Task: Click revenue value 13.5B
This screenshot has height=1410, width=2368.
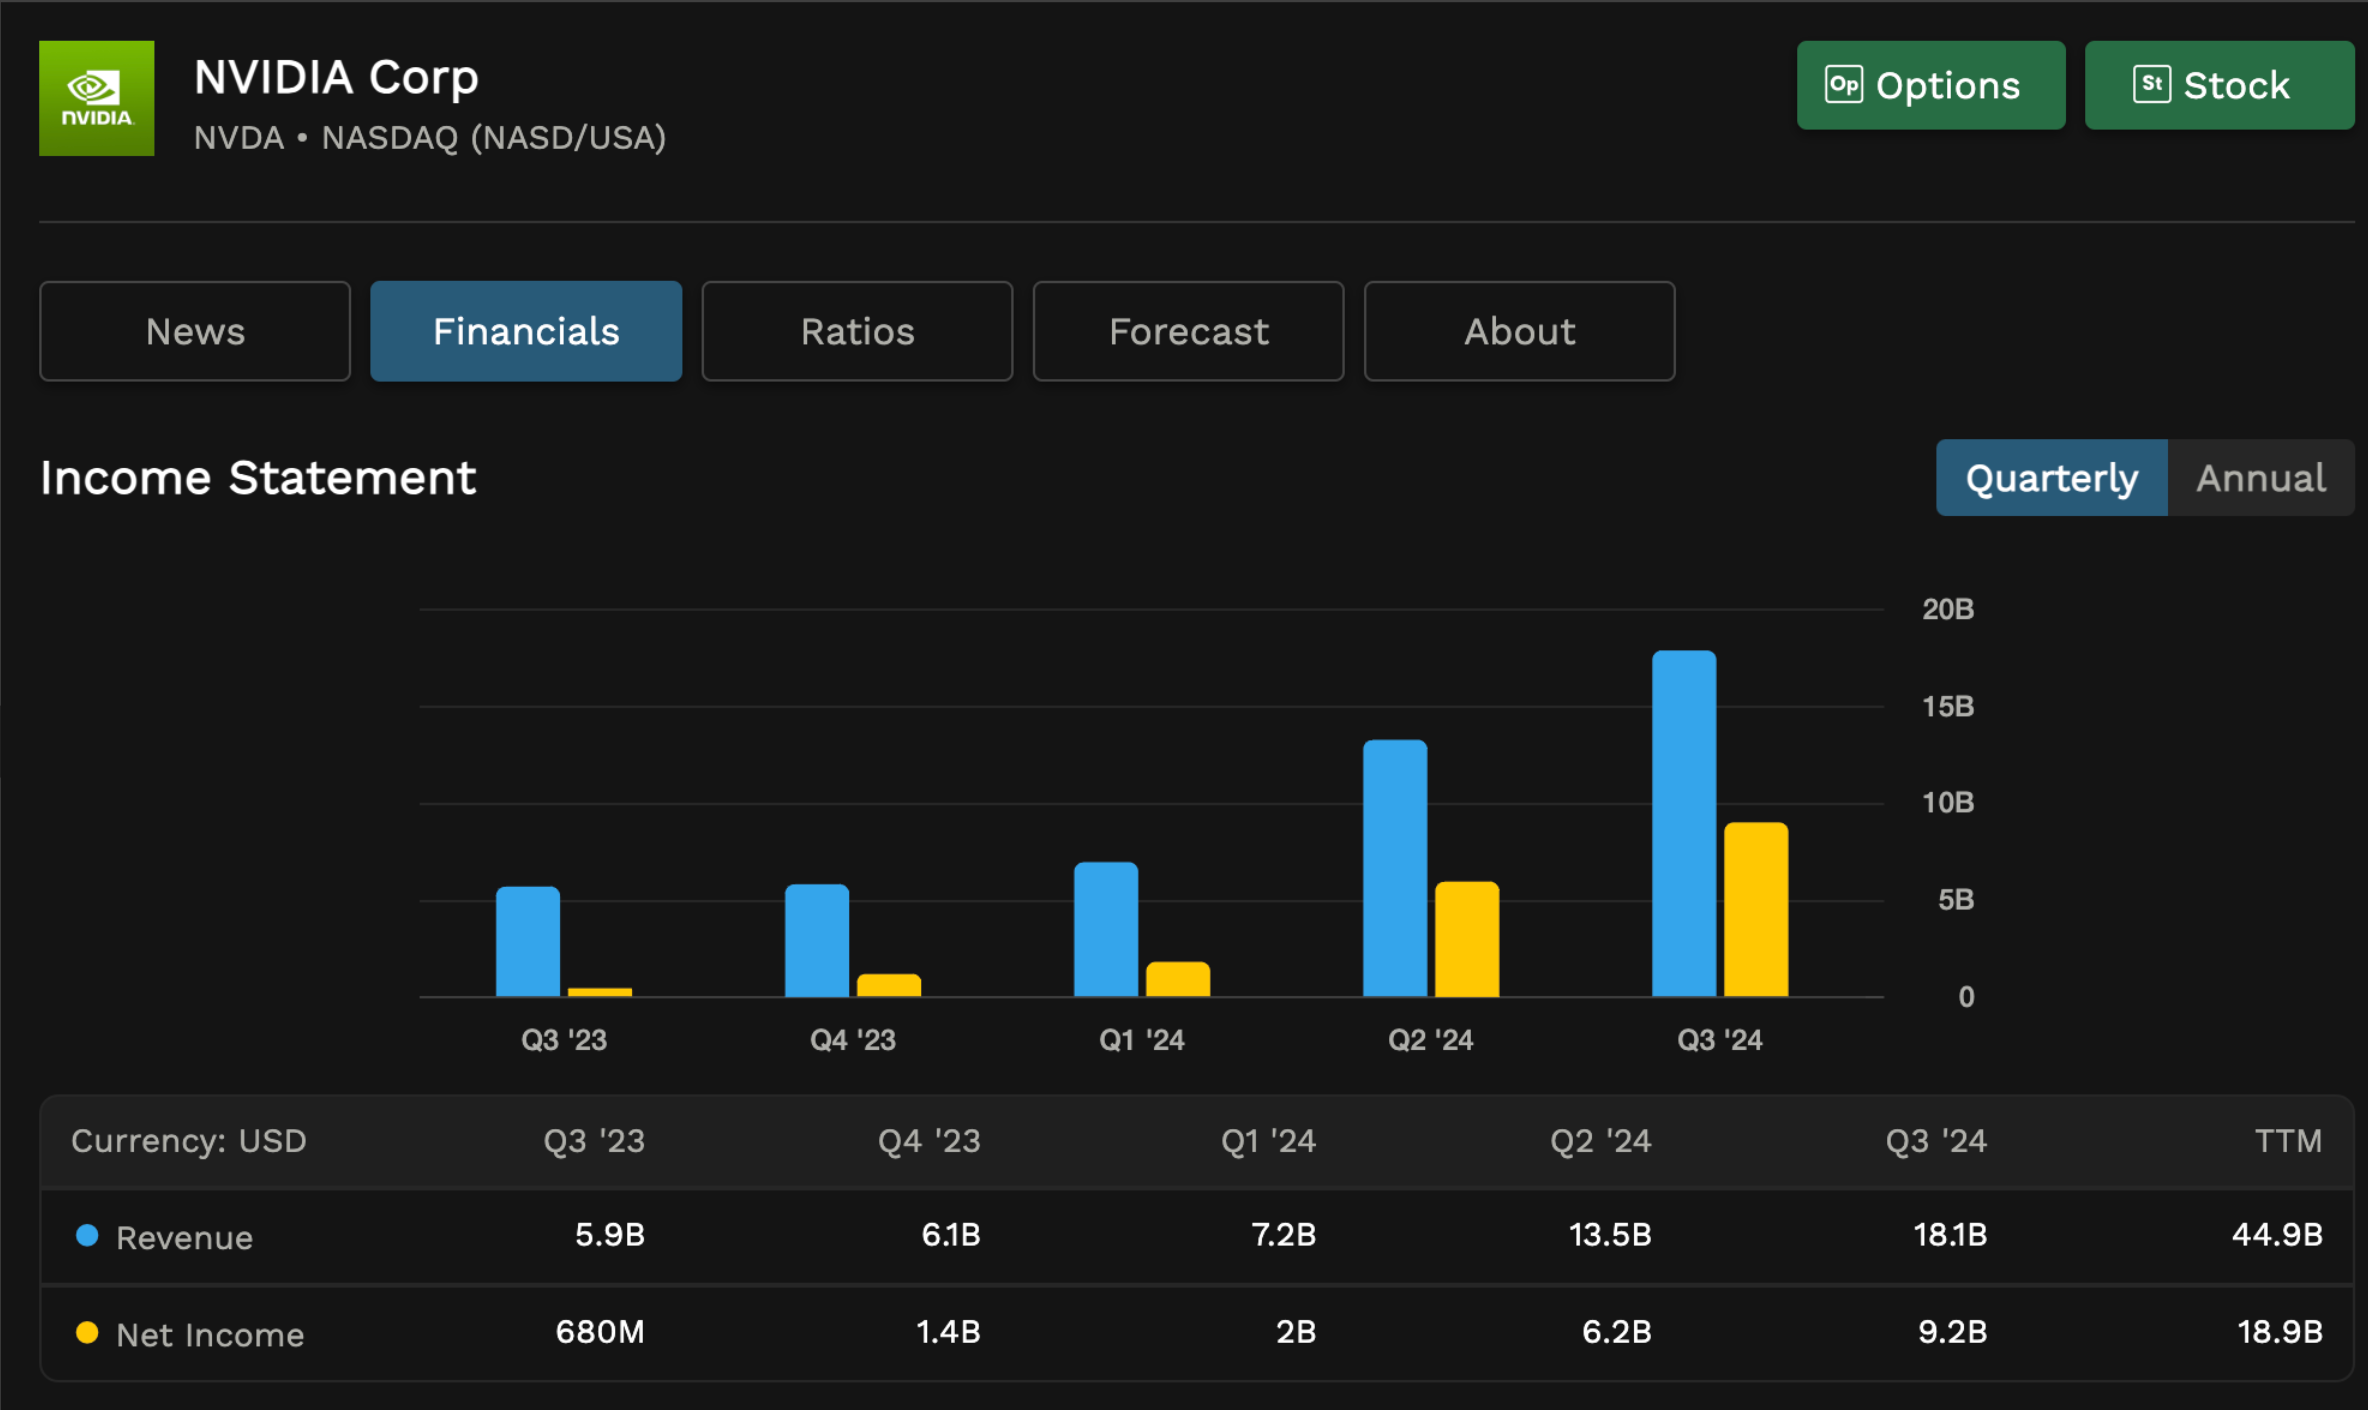Action: pos(1610,1235)
